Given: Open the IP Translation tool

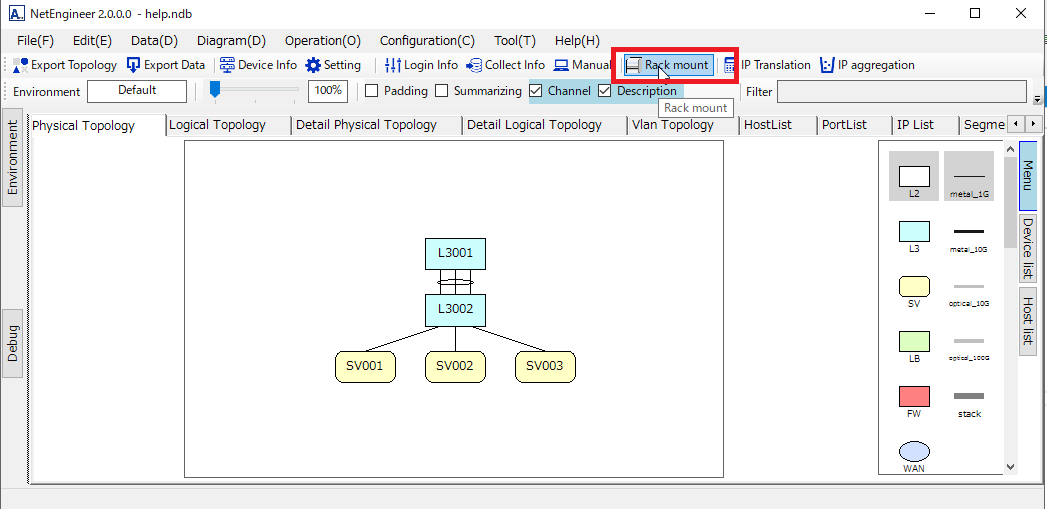Looking at the screenshot, I should click(730, 65).
